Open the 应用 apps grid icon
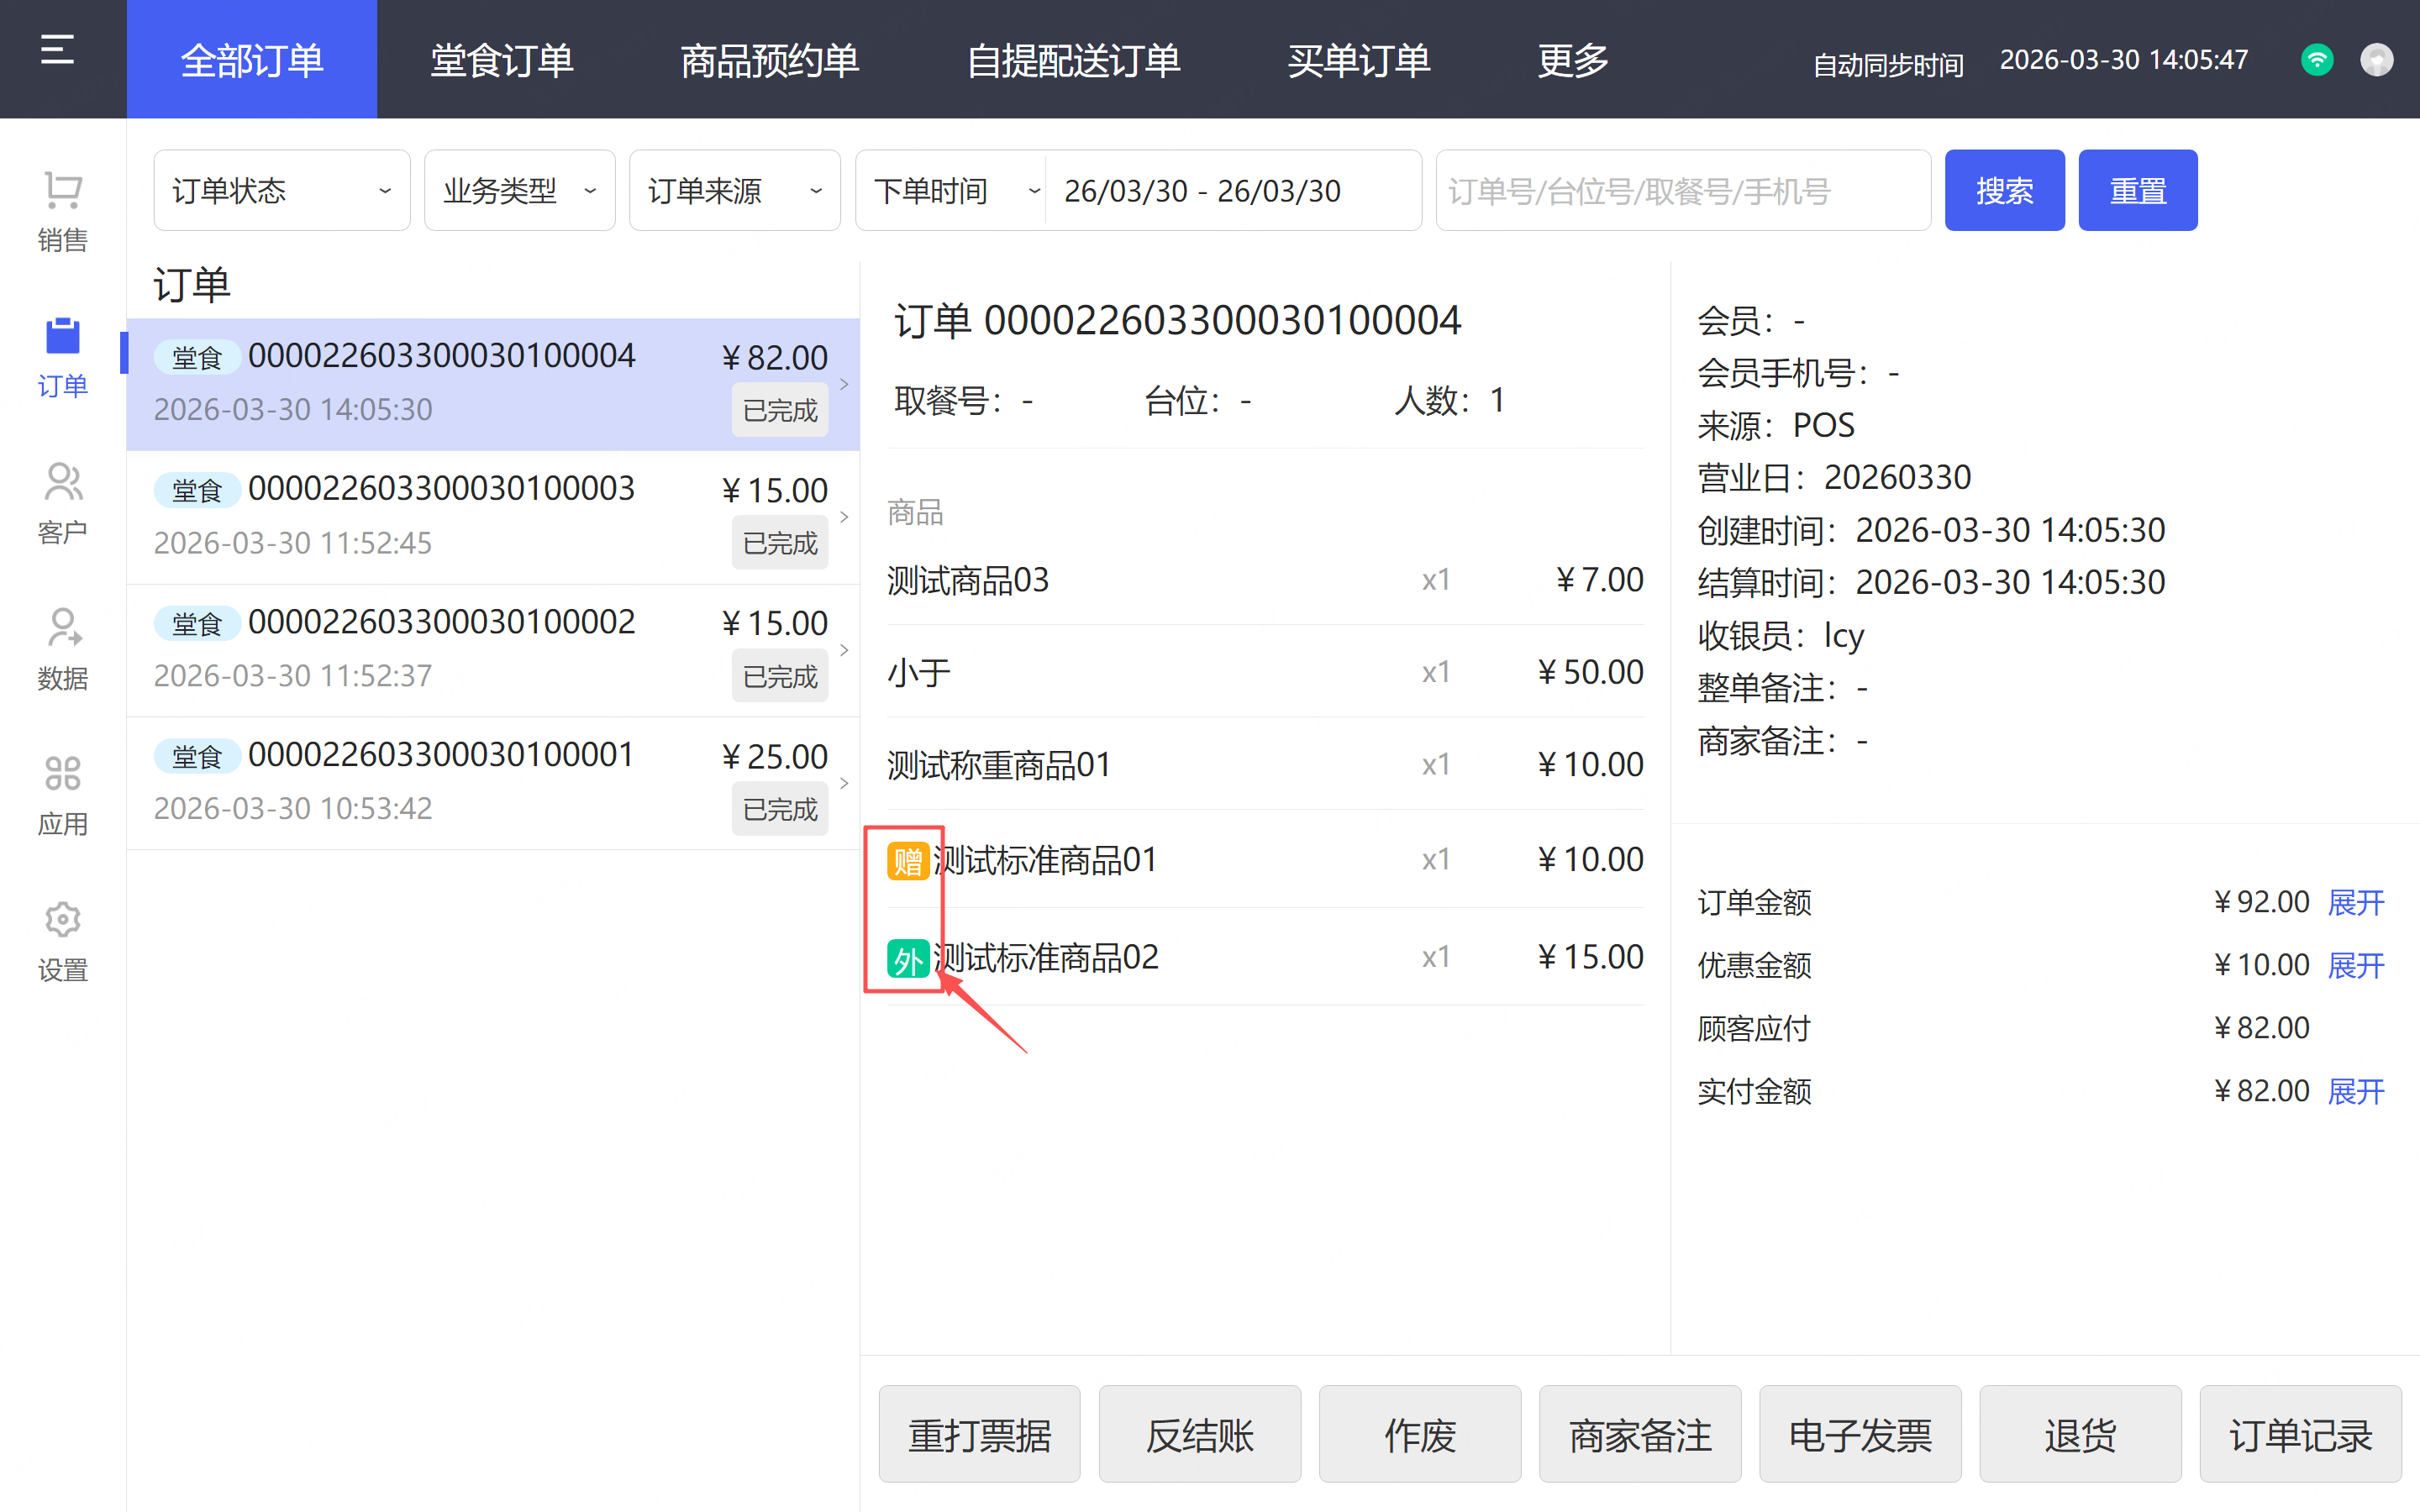 pos(62,774)
